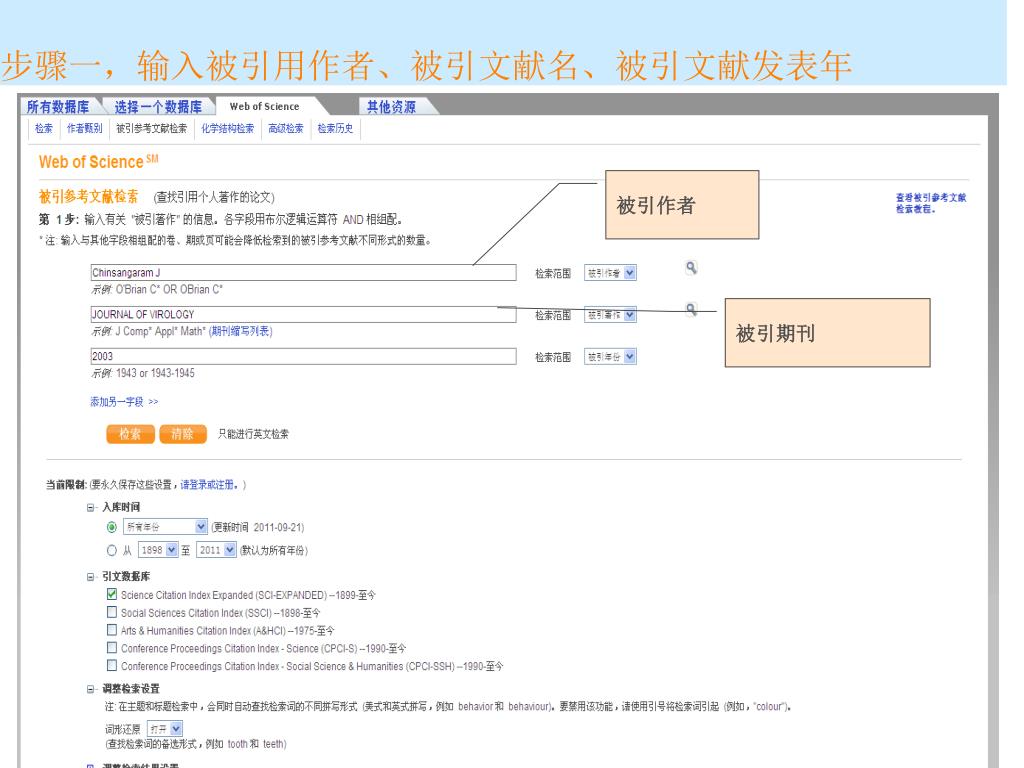The width and height of the screenshot is (1024, 768).
Task: Click the Web of Science orange heading
Action: (98, 161)
